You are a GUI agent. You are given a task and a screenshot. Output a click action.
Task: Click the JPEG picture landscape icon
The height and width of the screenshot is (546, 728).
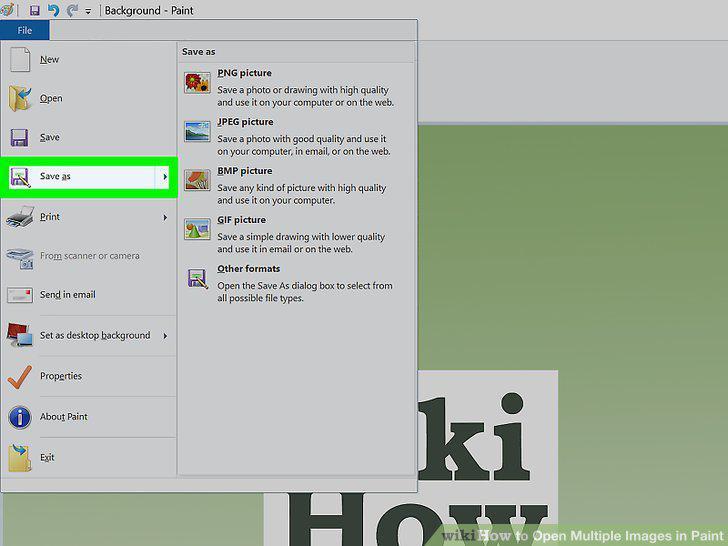(x=197, y=132)
